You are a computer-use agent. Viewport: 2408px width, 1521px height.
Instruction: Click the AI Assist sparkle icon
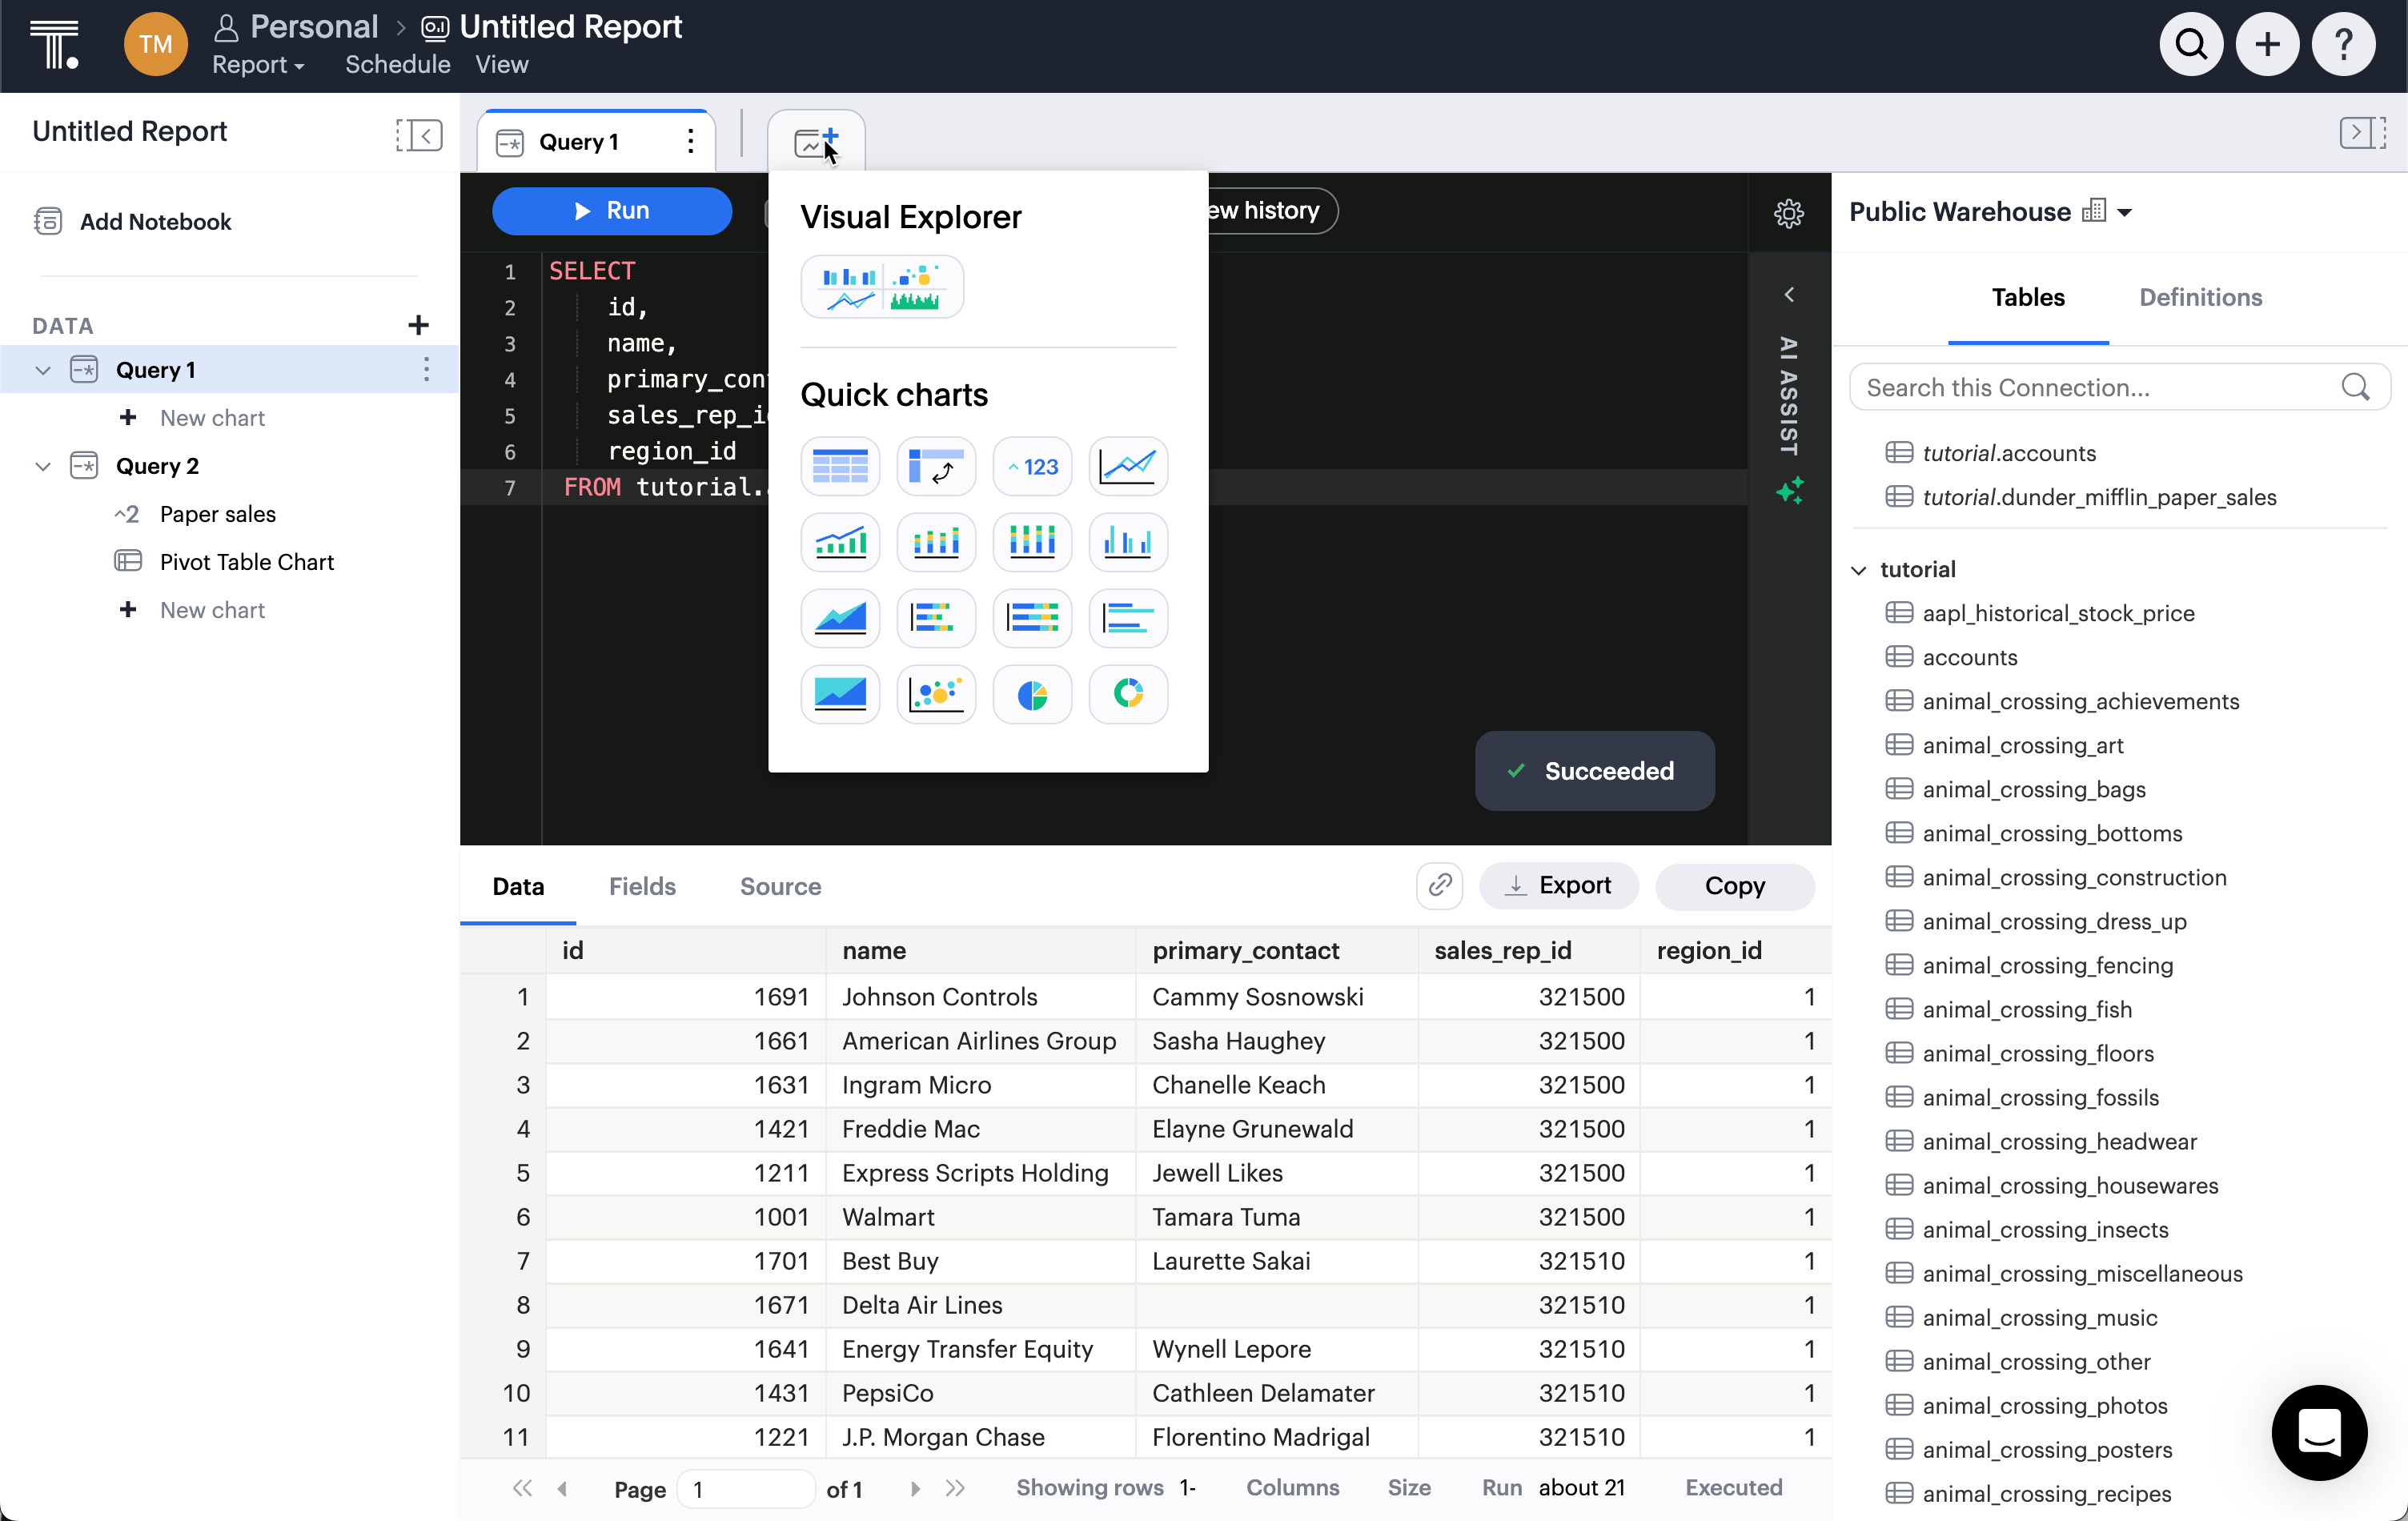(x=1789, y=491)
